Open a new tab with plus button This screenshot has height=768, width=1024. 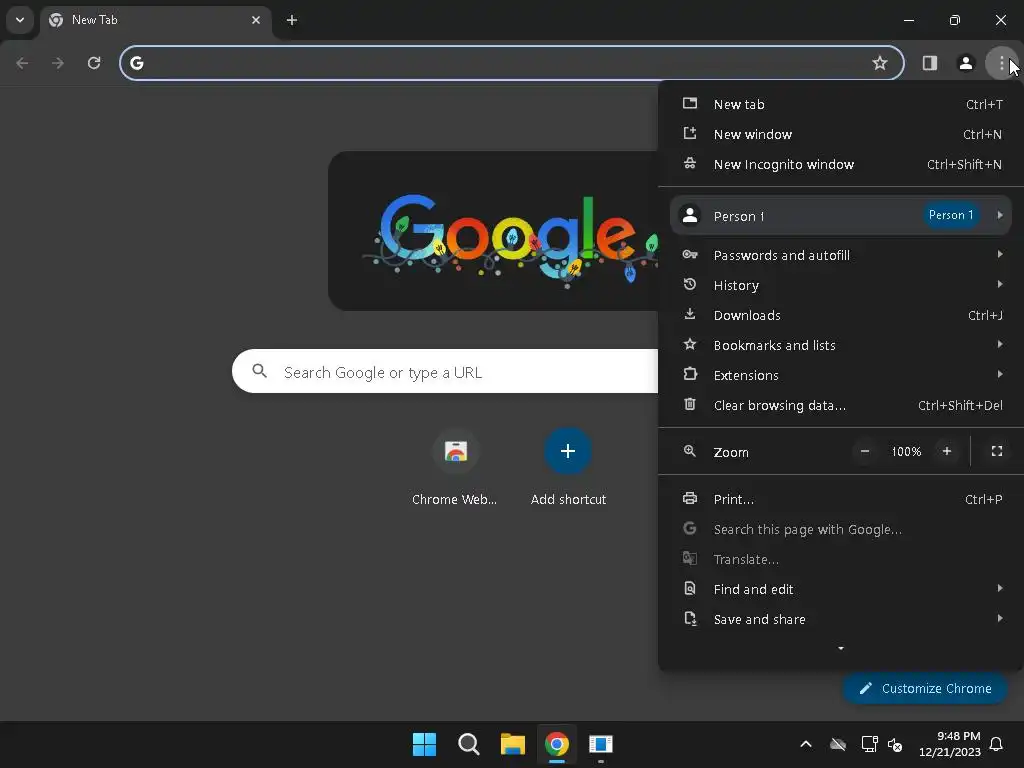coord(292,20)
